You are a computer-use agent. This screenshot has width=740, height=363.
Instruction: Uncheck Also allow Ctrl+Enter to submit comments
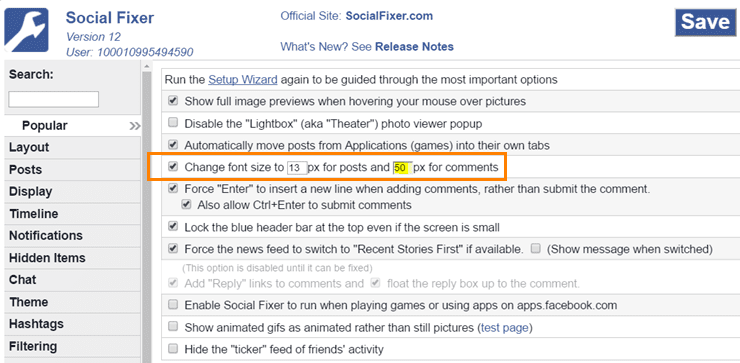186,205
